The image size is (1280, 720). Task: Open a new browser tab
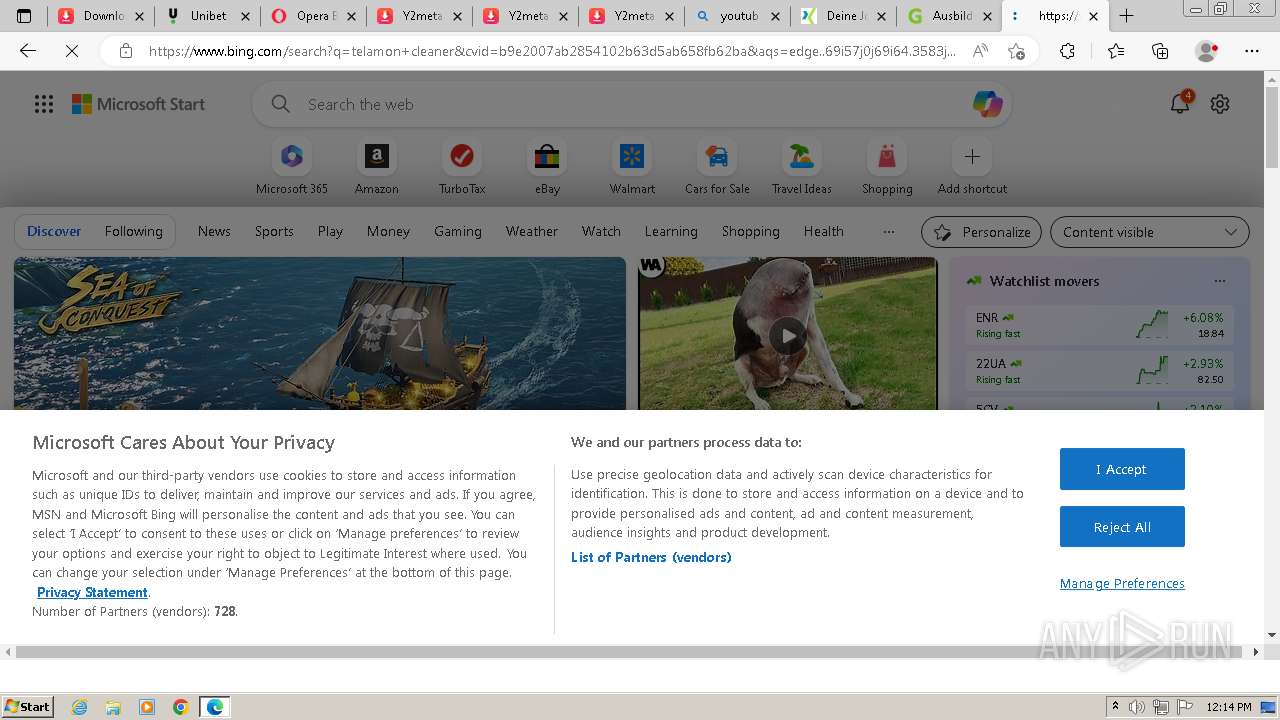point(1127,16)
